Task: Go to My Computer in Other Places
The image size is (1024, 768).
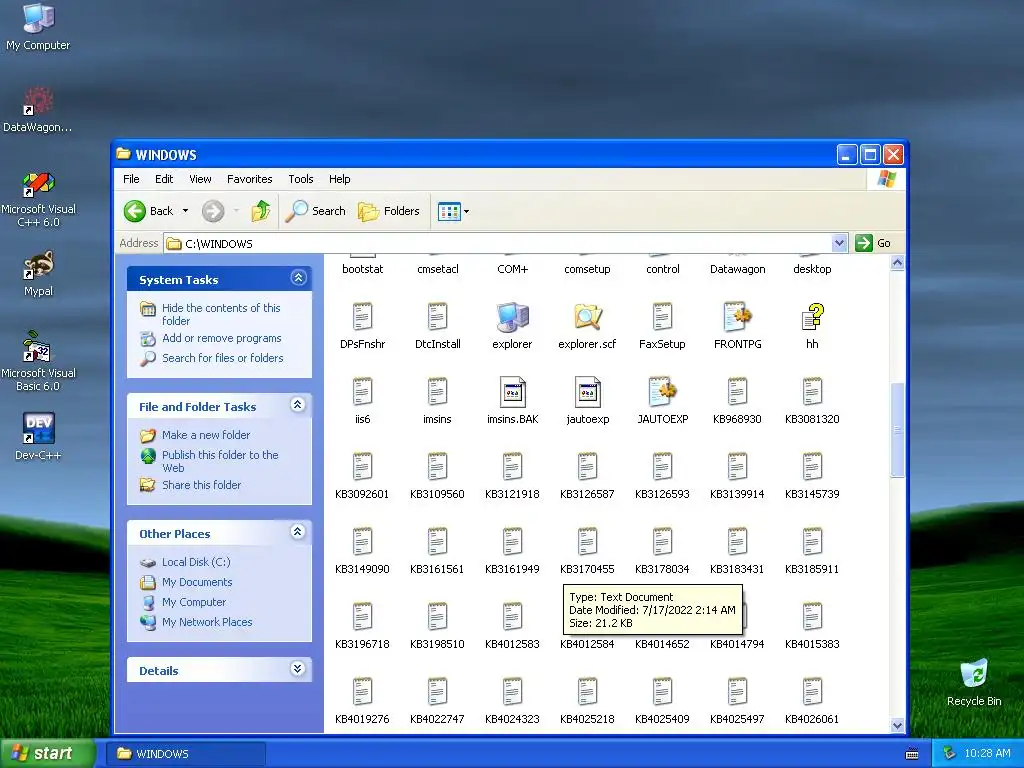Action: pos(194,602)
